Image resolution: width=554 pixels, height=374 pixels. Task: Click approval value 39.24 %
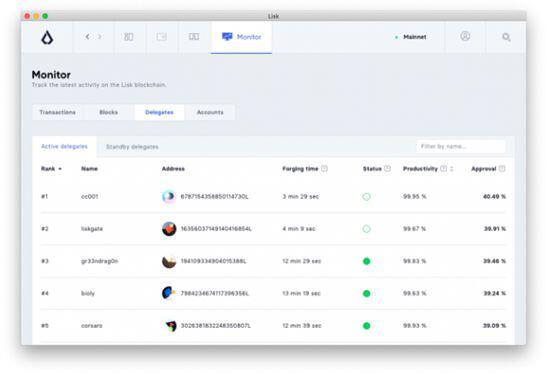pyautogui.click(x=494, y=293)
